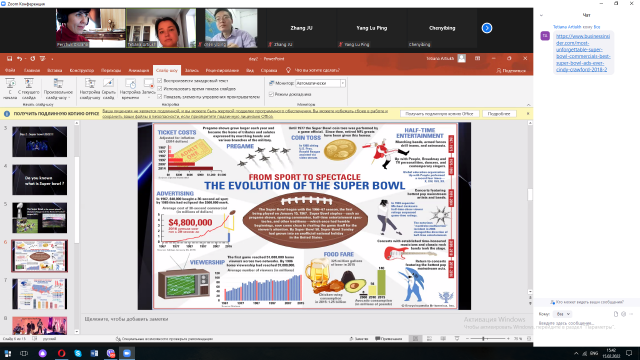This screenshot has width=640, height=360.
Task: Switch to the Переходы ribbon tab
Action: [111, 71]
